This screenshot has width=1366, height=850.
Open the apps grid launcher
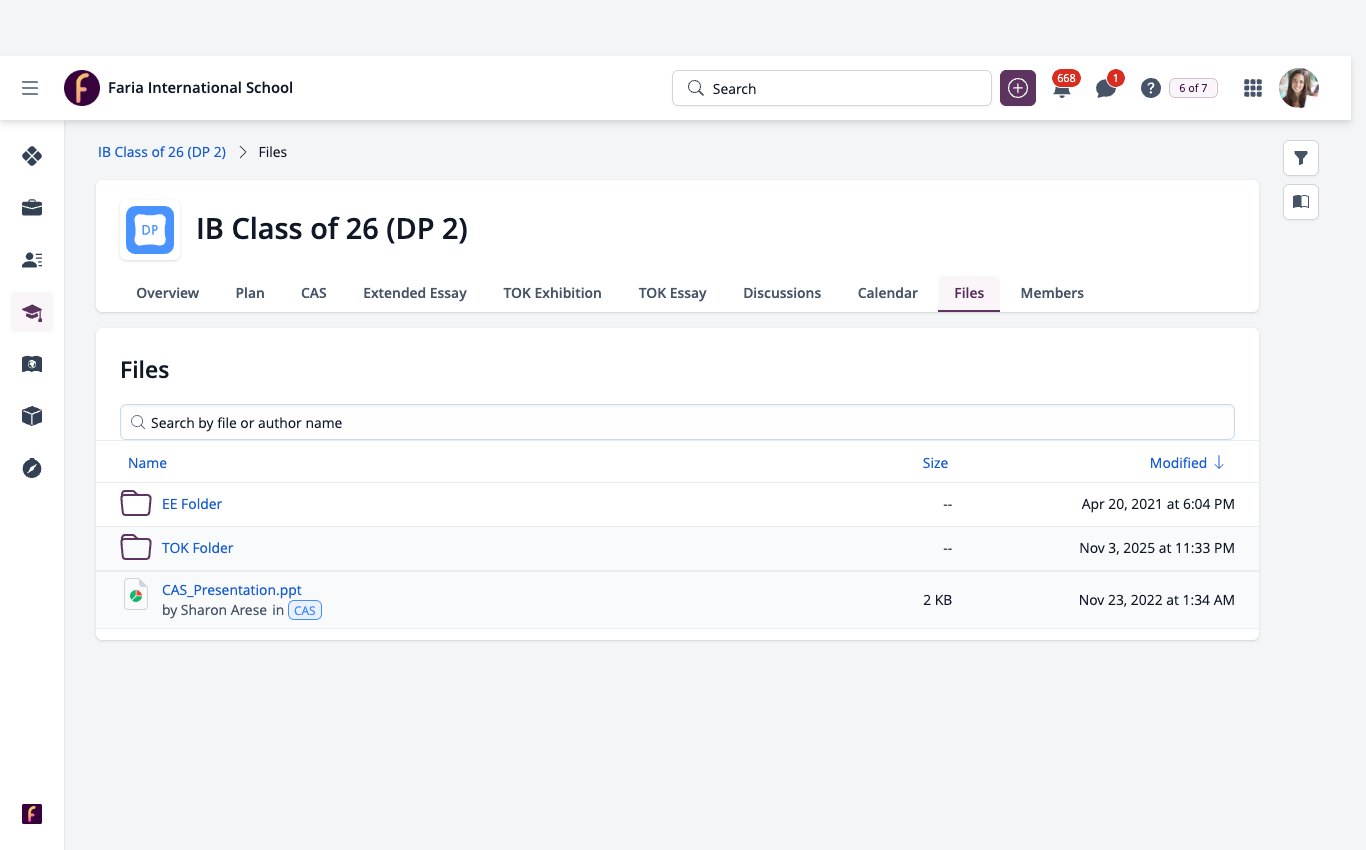(x=1253, y=88)
